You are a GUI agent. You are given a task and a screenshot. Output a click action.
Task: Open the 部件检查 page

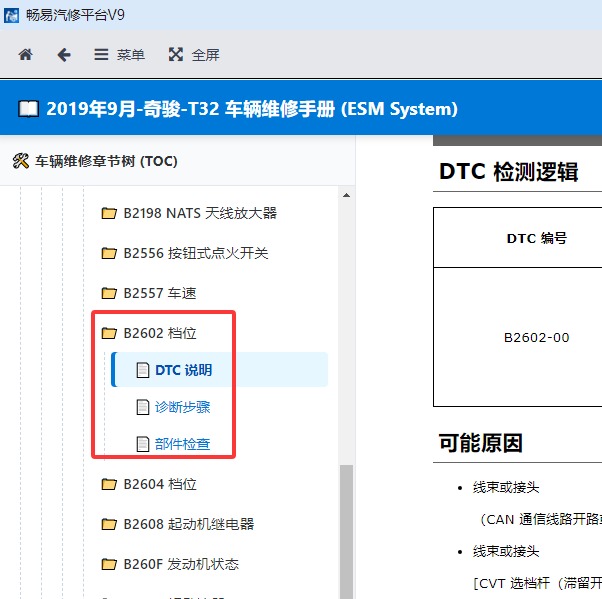182,444
